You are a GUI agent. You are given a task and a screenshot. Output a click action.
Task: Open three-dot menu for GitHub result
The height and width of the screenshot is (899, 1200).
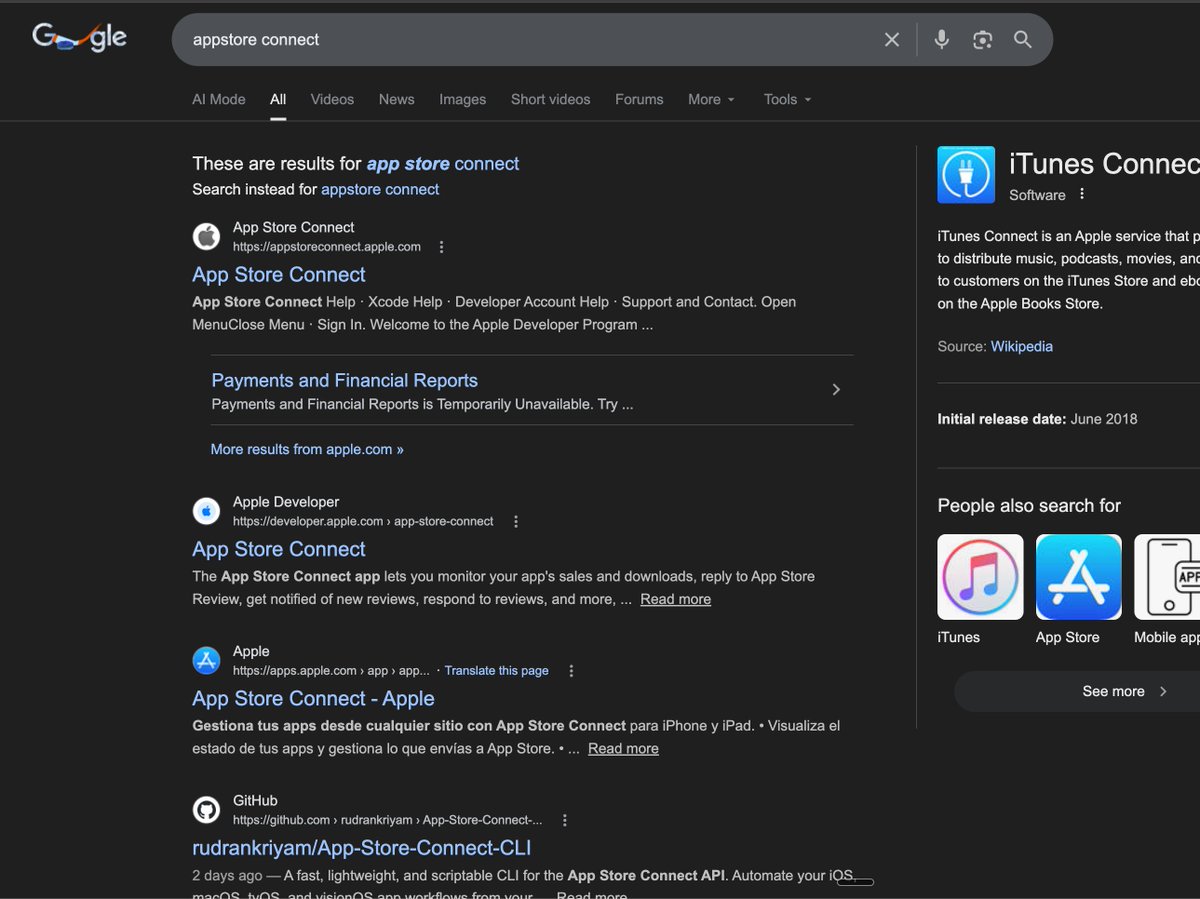[x=565, y=820]
